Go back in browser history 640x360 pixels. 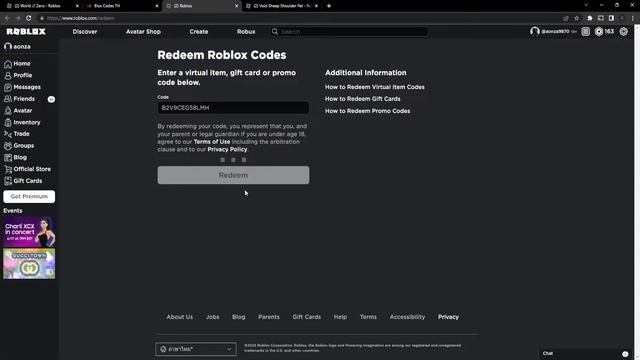click(x=7, y=18)
